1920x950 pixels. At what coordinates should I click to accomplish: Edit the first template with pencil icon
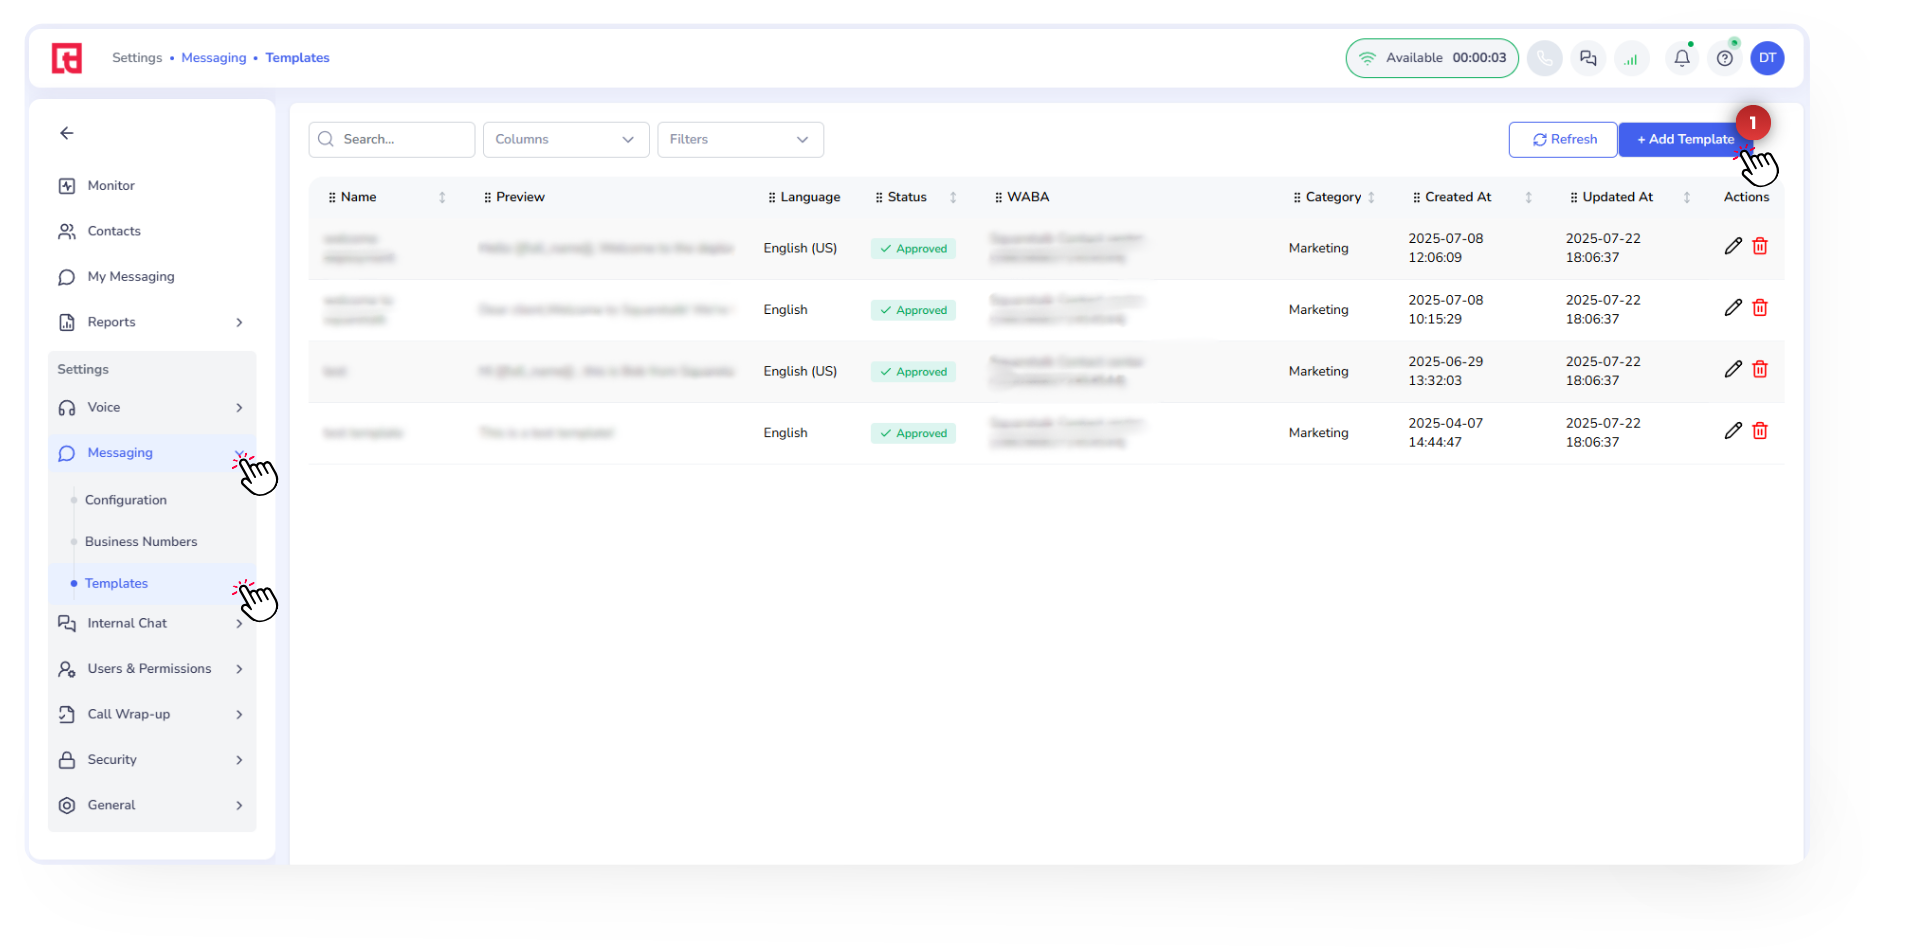[1733, 246]
